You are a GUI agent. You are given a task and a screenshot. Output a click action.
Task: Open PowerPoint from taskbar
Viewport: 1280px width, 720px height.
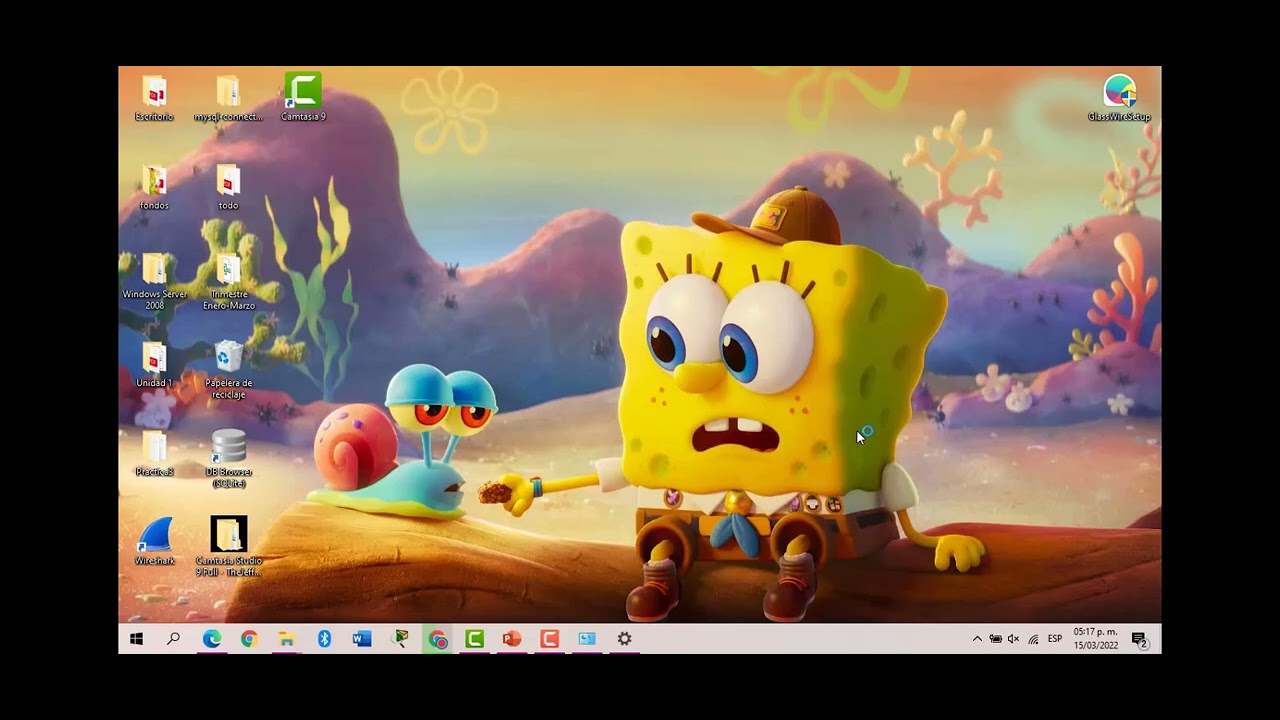[512, 639]
